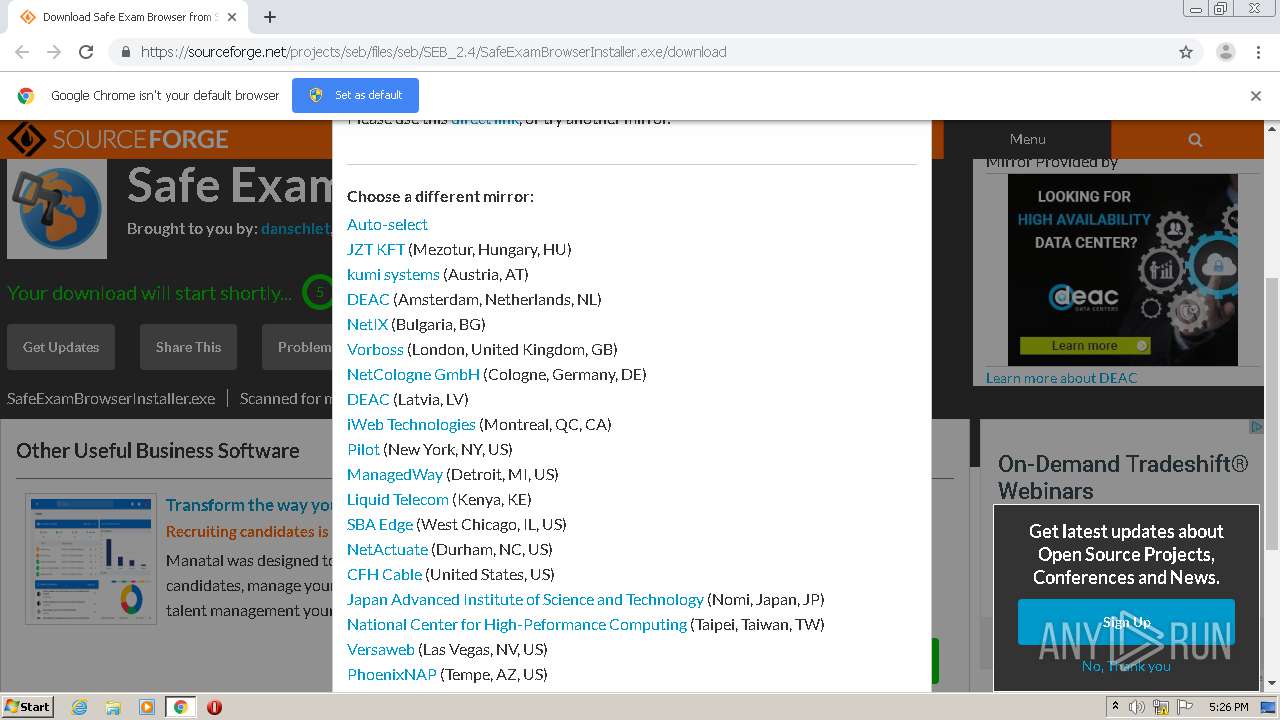Launch Internet Explorer from taskbar
1280x720 pixels.
79,707
